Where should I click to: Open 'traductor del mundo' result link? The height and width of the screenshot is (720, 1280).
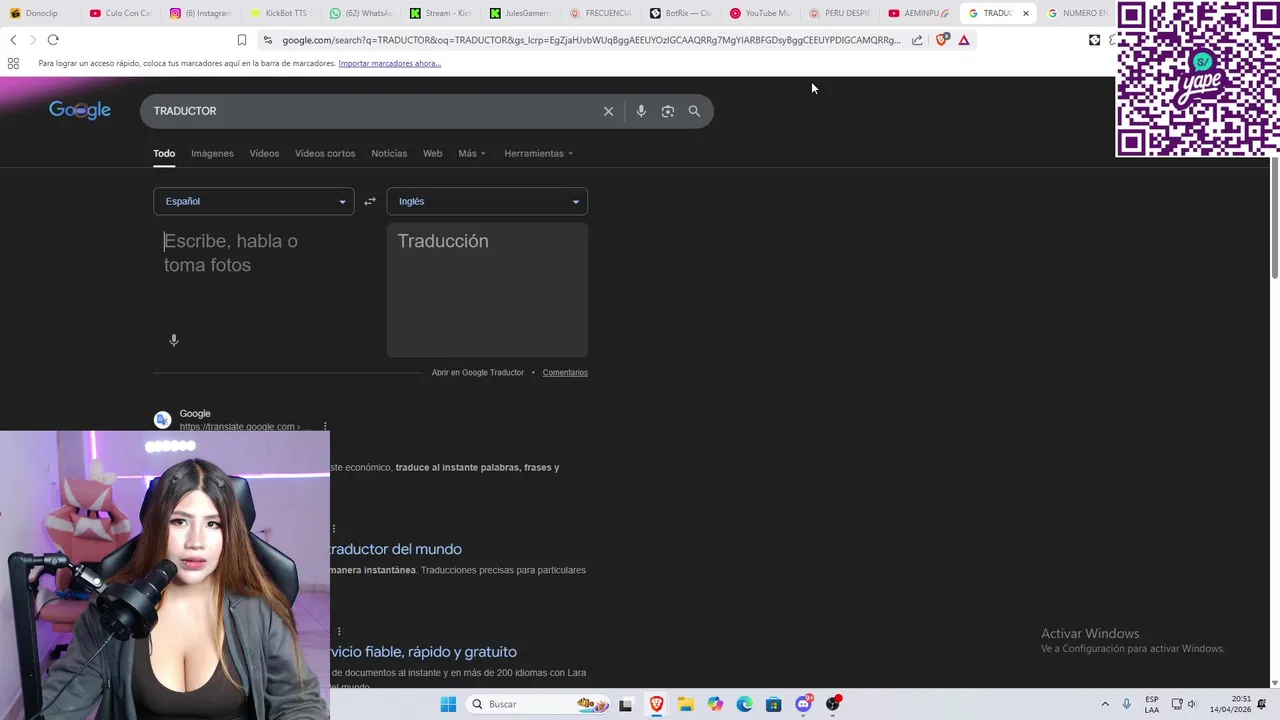(396, 549)
